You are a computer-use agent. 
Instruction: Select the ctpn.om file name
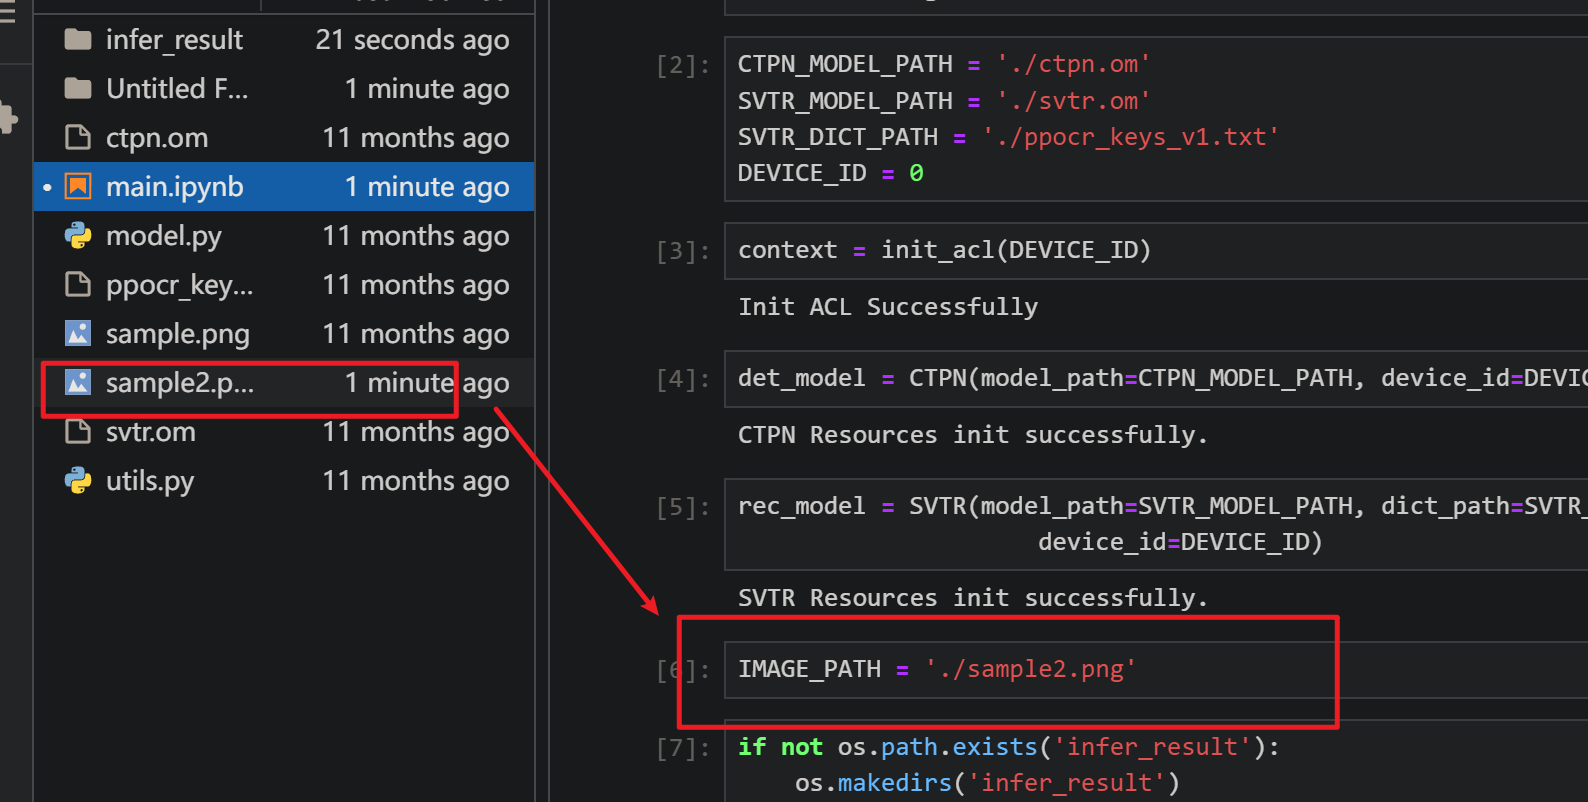click(x=157, y=138)
